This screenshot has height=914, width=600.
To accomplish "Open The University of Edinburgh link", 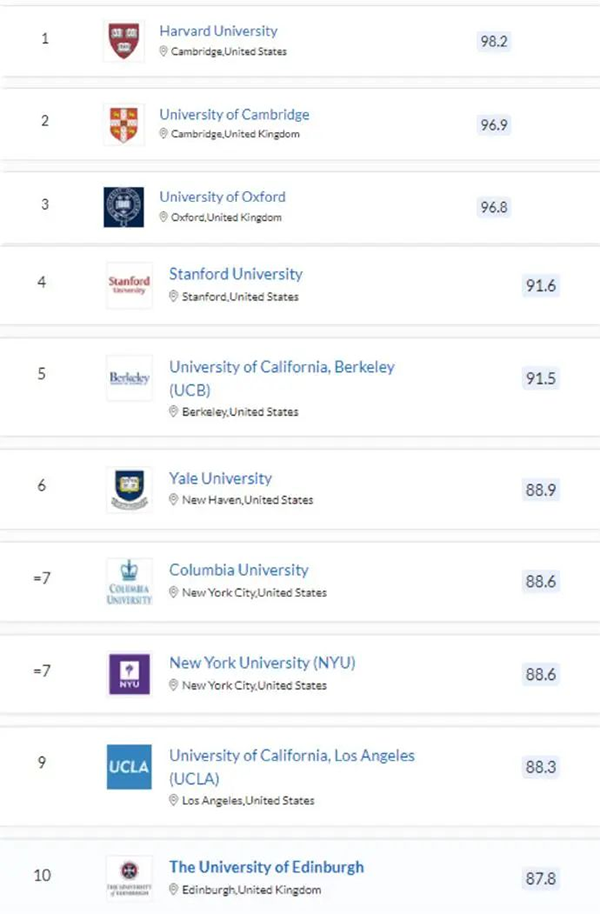I will tap(266, 867).
